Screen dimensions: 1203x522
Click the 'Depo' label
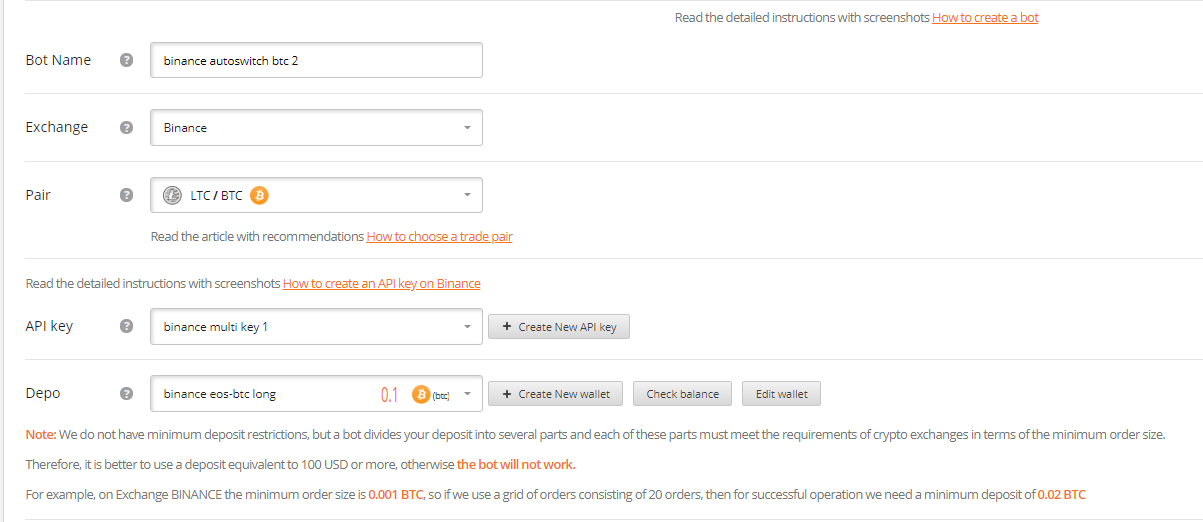click(43, 394)
